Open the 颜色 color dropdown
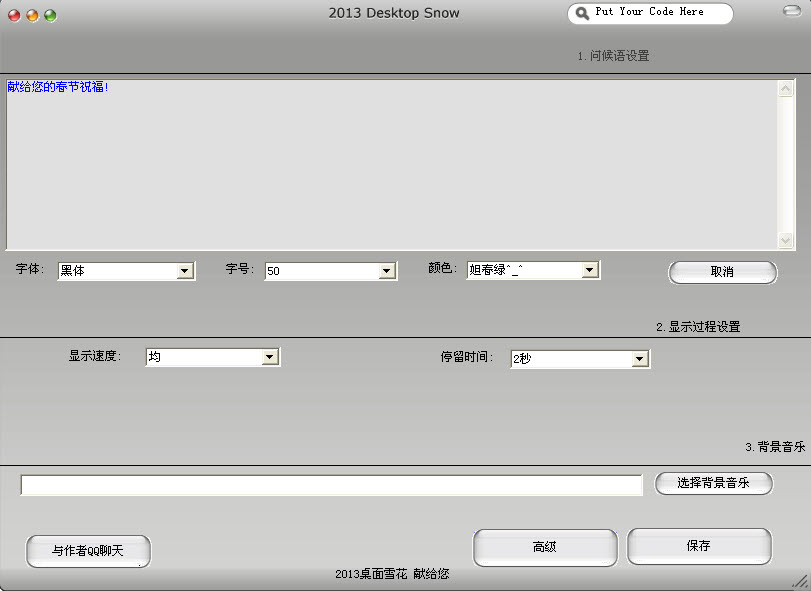 coord(533,270)
